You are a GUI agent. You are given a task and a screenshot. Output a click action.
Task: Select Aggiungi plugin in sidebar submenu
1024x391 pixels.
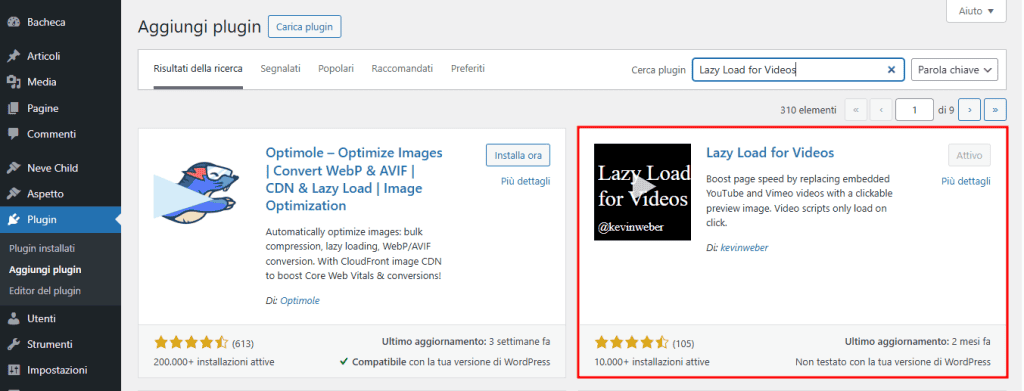click(45, 270)
